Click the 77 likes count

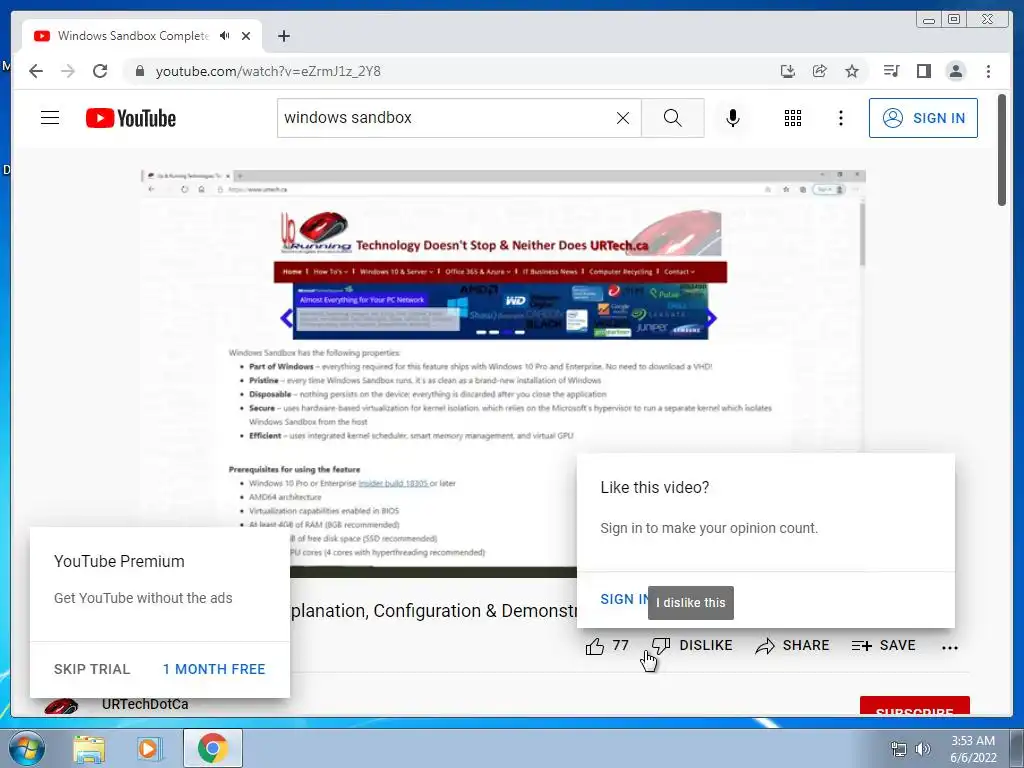click(x=620, y=645)
